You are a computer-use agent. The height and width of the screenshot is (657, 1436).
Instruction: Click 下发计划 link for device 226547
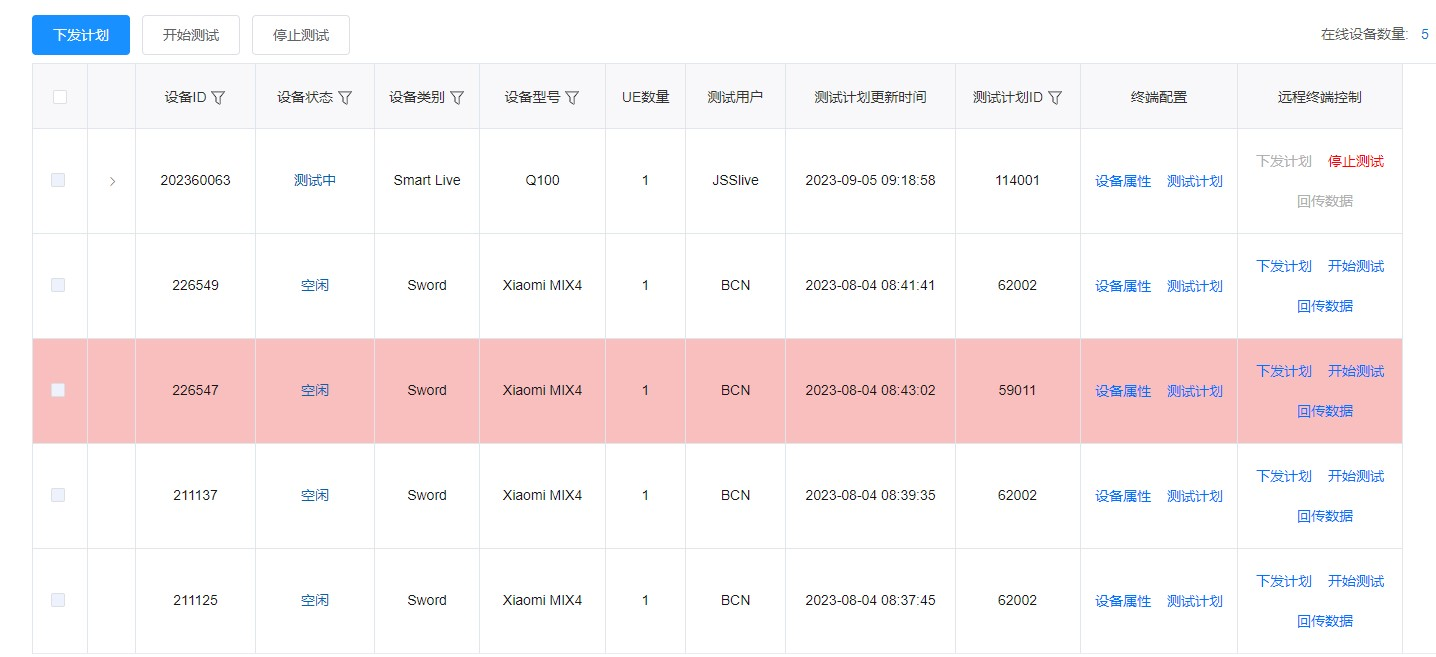point(1284,371)
